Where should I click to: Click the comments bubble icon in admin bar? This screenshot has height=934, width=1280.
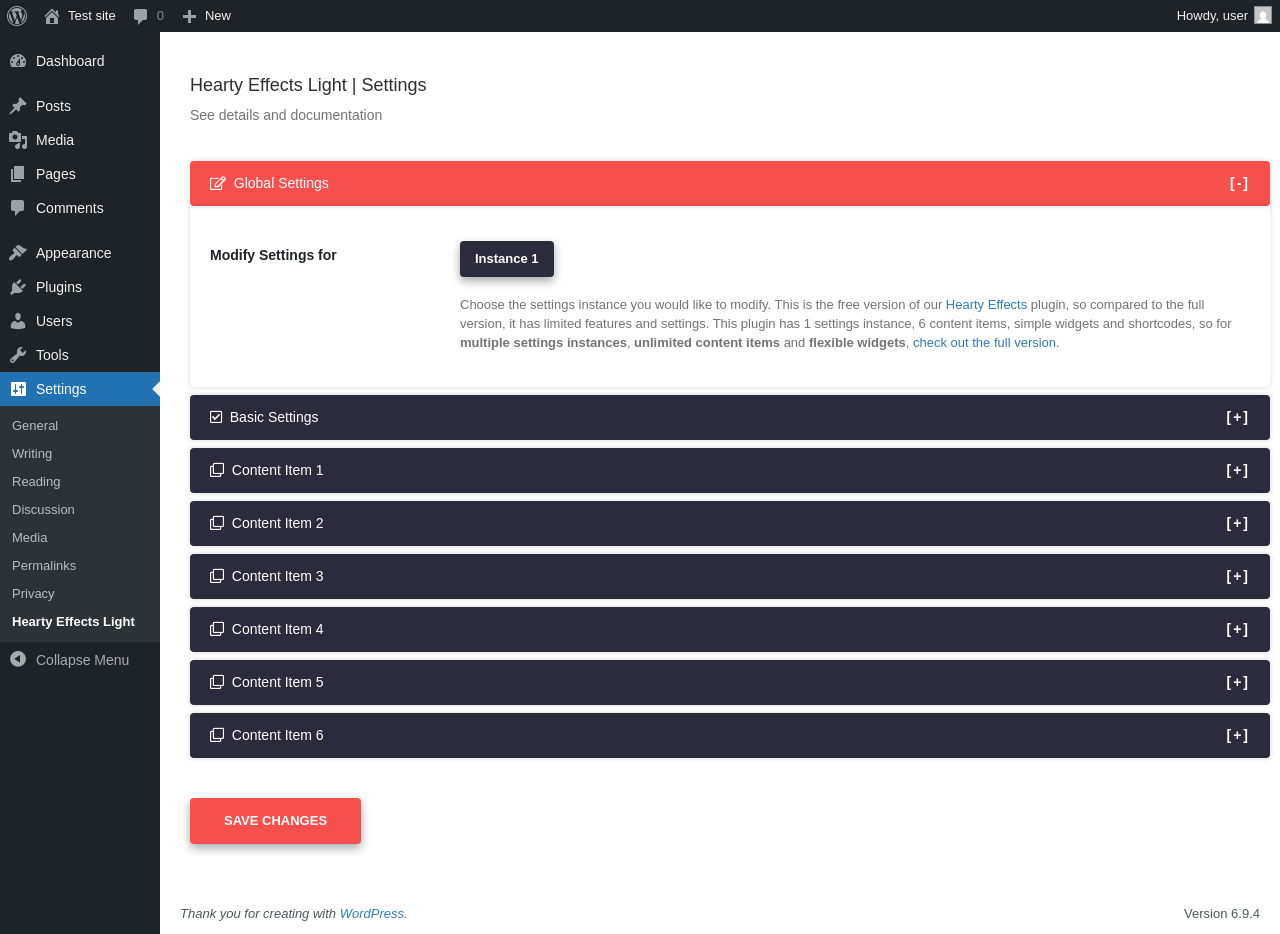(141, 16)
